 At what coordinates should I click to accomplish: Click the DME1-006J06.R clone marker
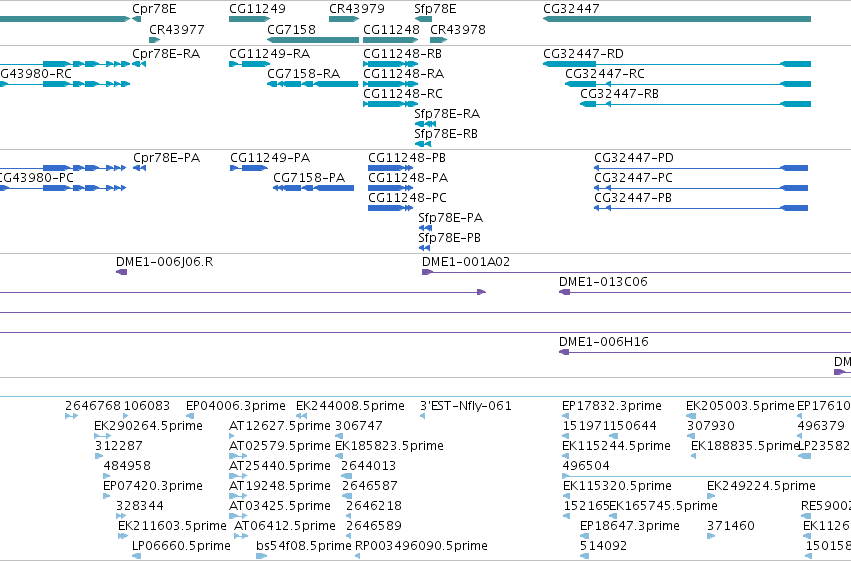click(x=122, y=272)
